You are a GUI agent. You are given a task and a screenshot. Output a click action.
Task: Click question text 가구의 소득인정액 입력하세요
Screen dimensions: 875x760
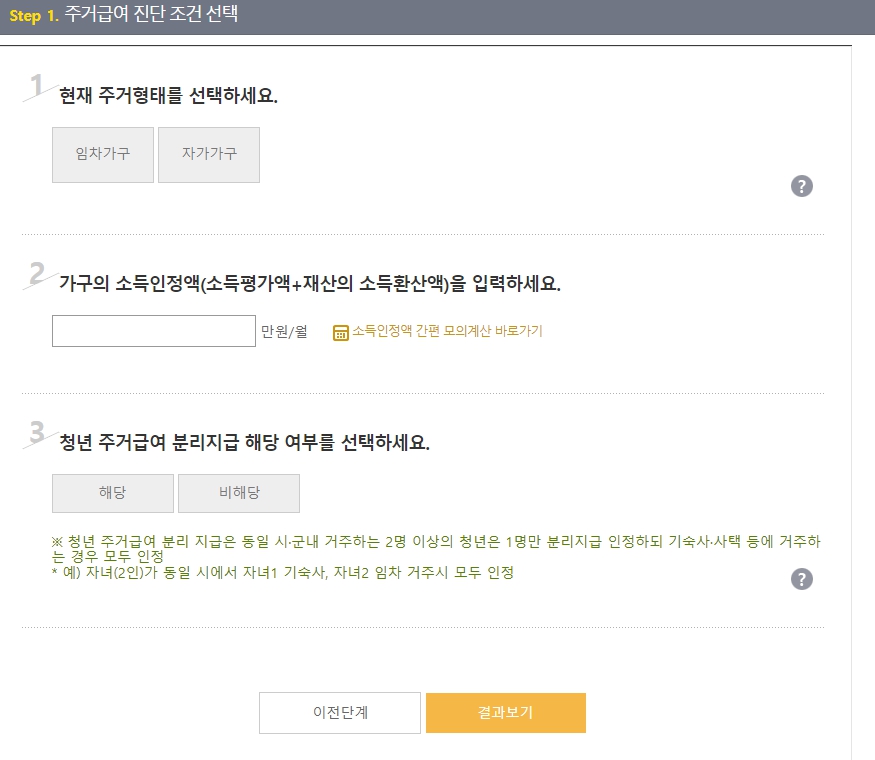[310, 283]
